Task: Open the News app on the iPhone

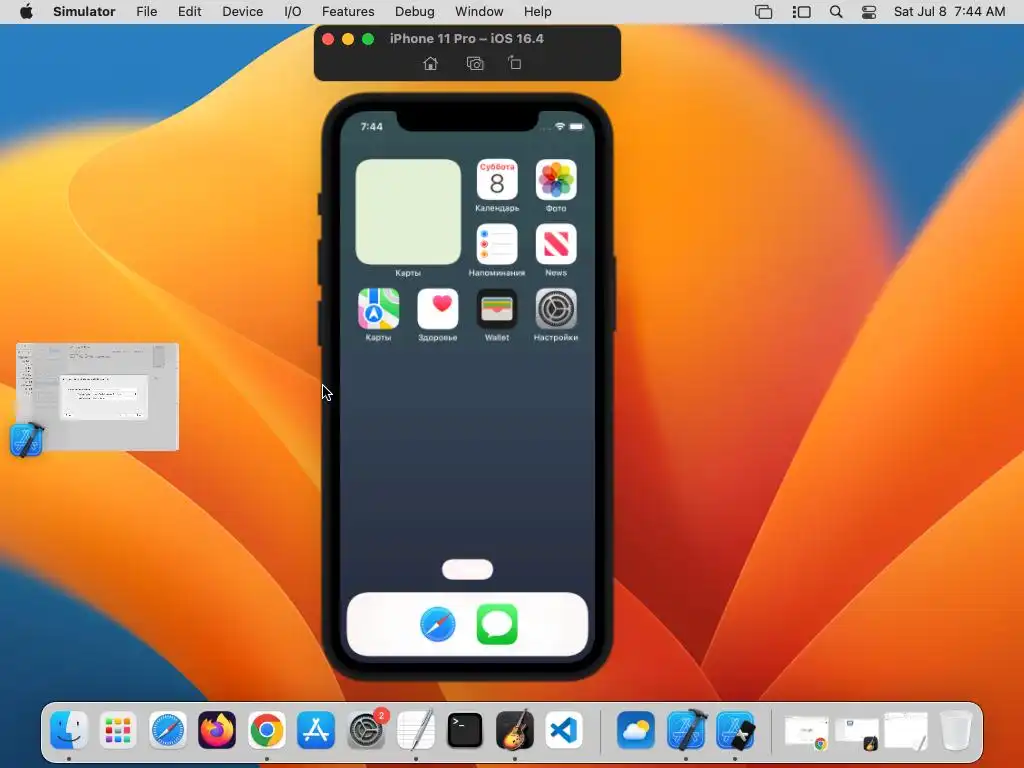Action: point(556,244)
